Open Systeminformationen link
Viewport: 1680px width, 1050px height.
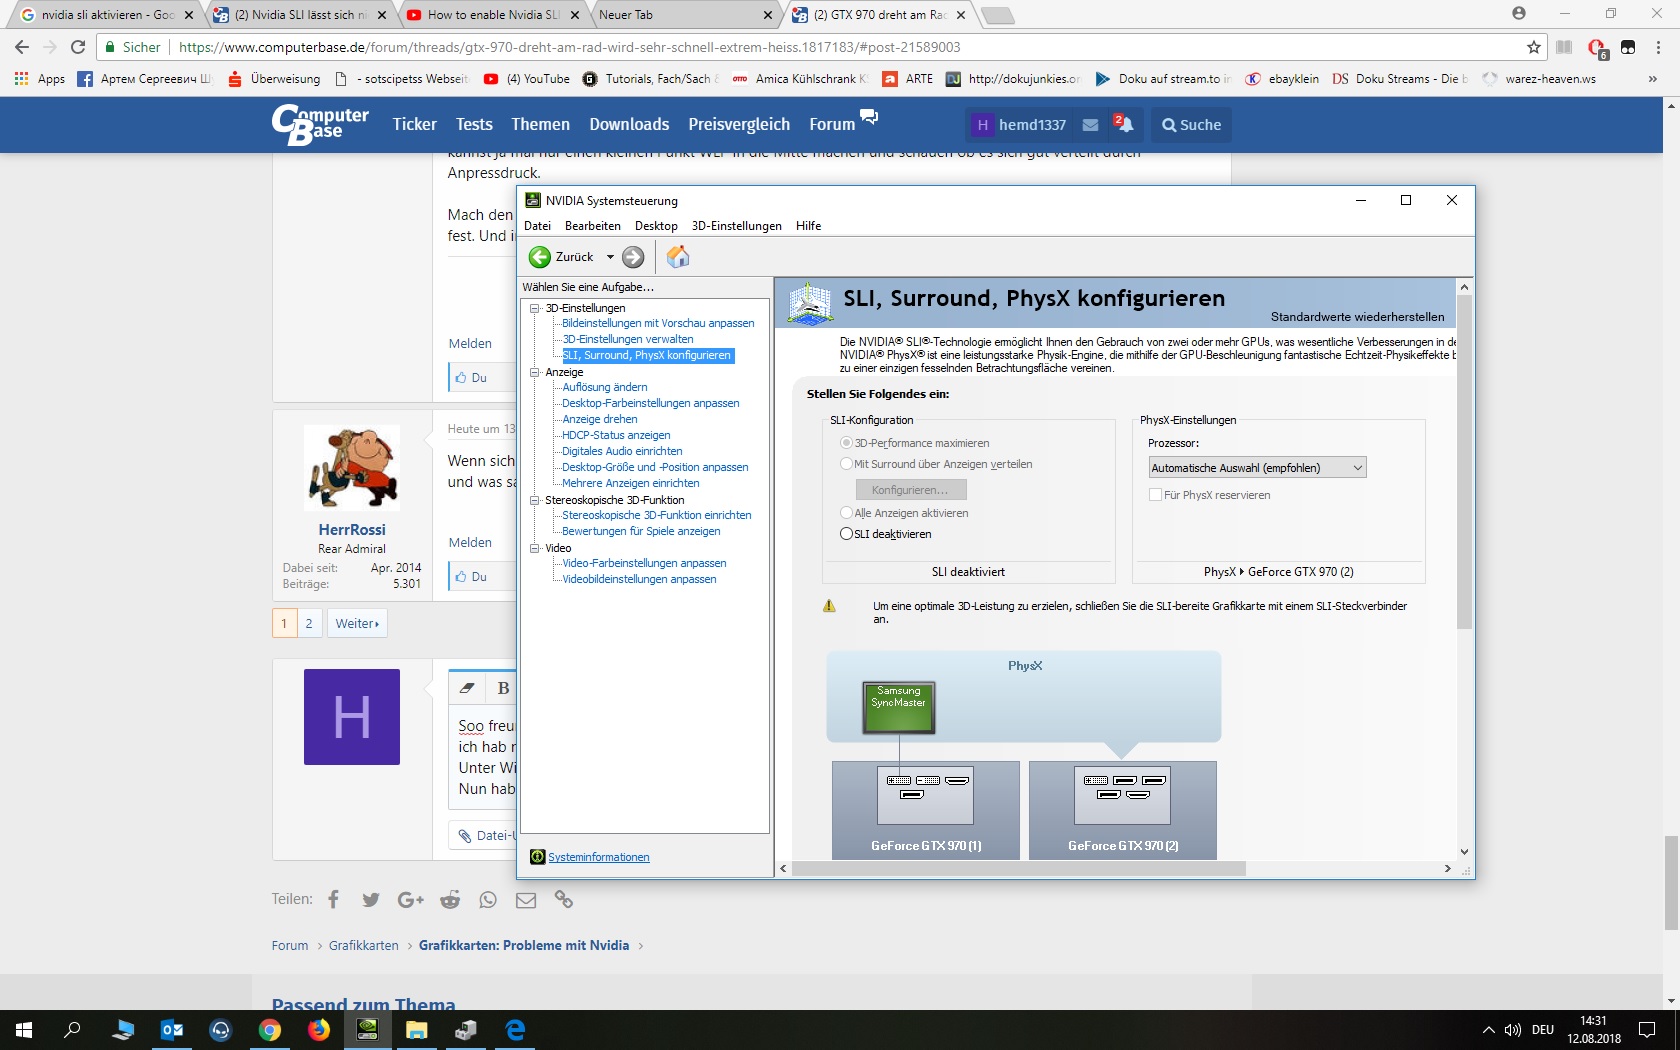(598, 857)
